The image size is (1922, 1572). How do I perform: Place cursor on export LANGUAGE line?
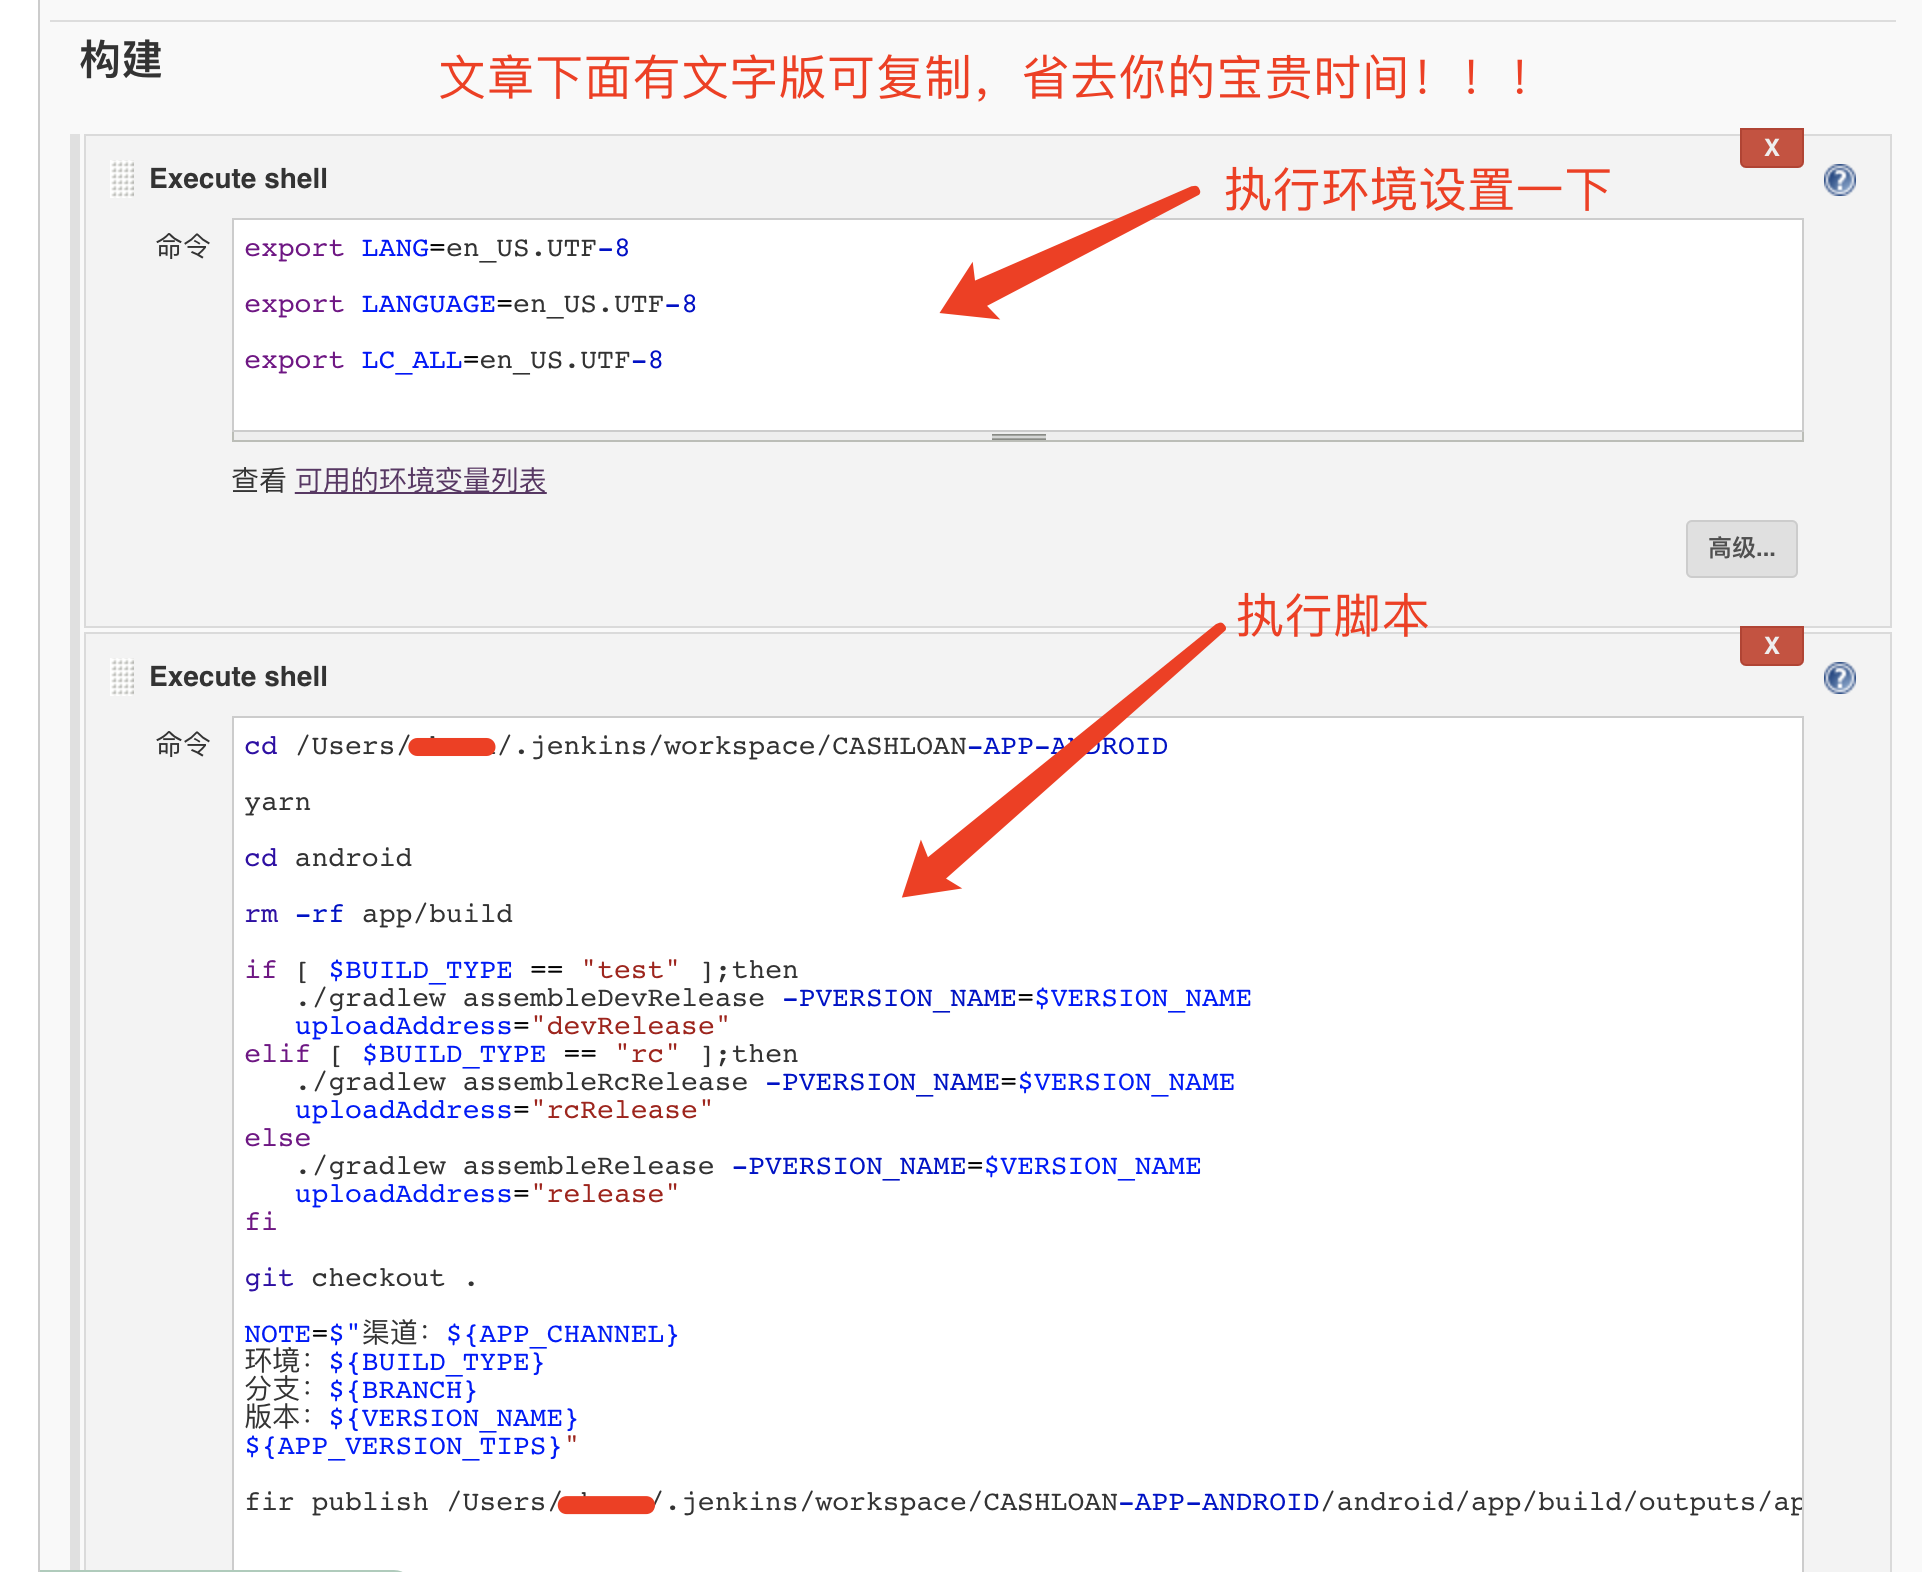click(470, 304)
